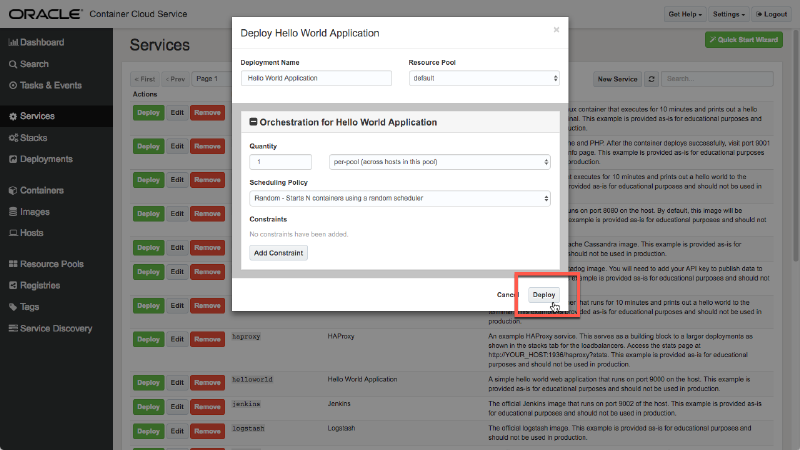Click Remove for the haproxy service
800x450 pixels.
(x=207, y=339)
